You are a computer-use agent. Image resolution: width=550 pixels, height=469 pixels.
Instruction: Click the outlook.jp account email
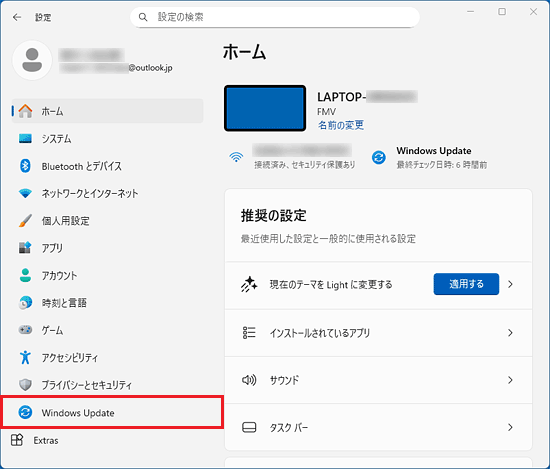point(116,68)
